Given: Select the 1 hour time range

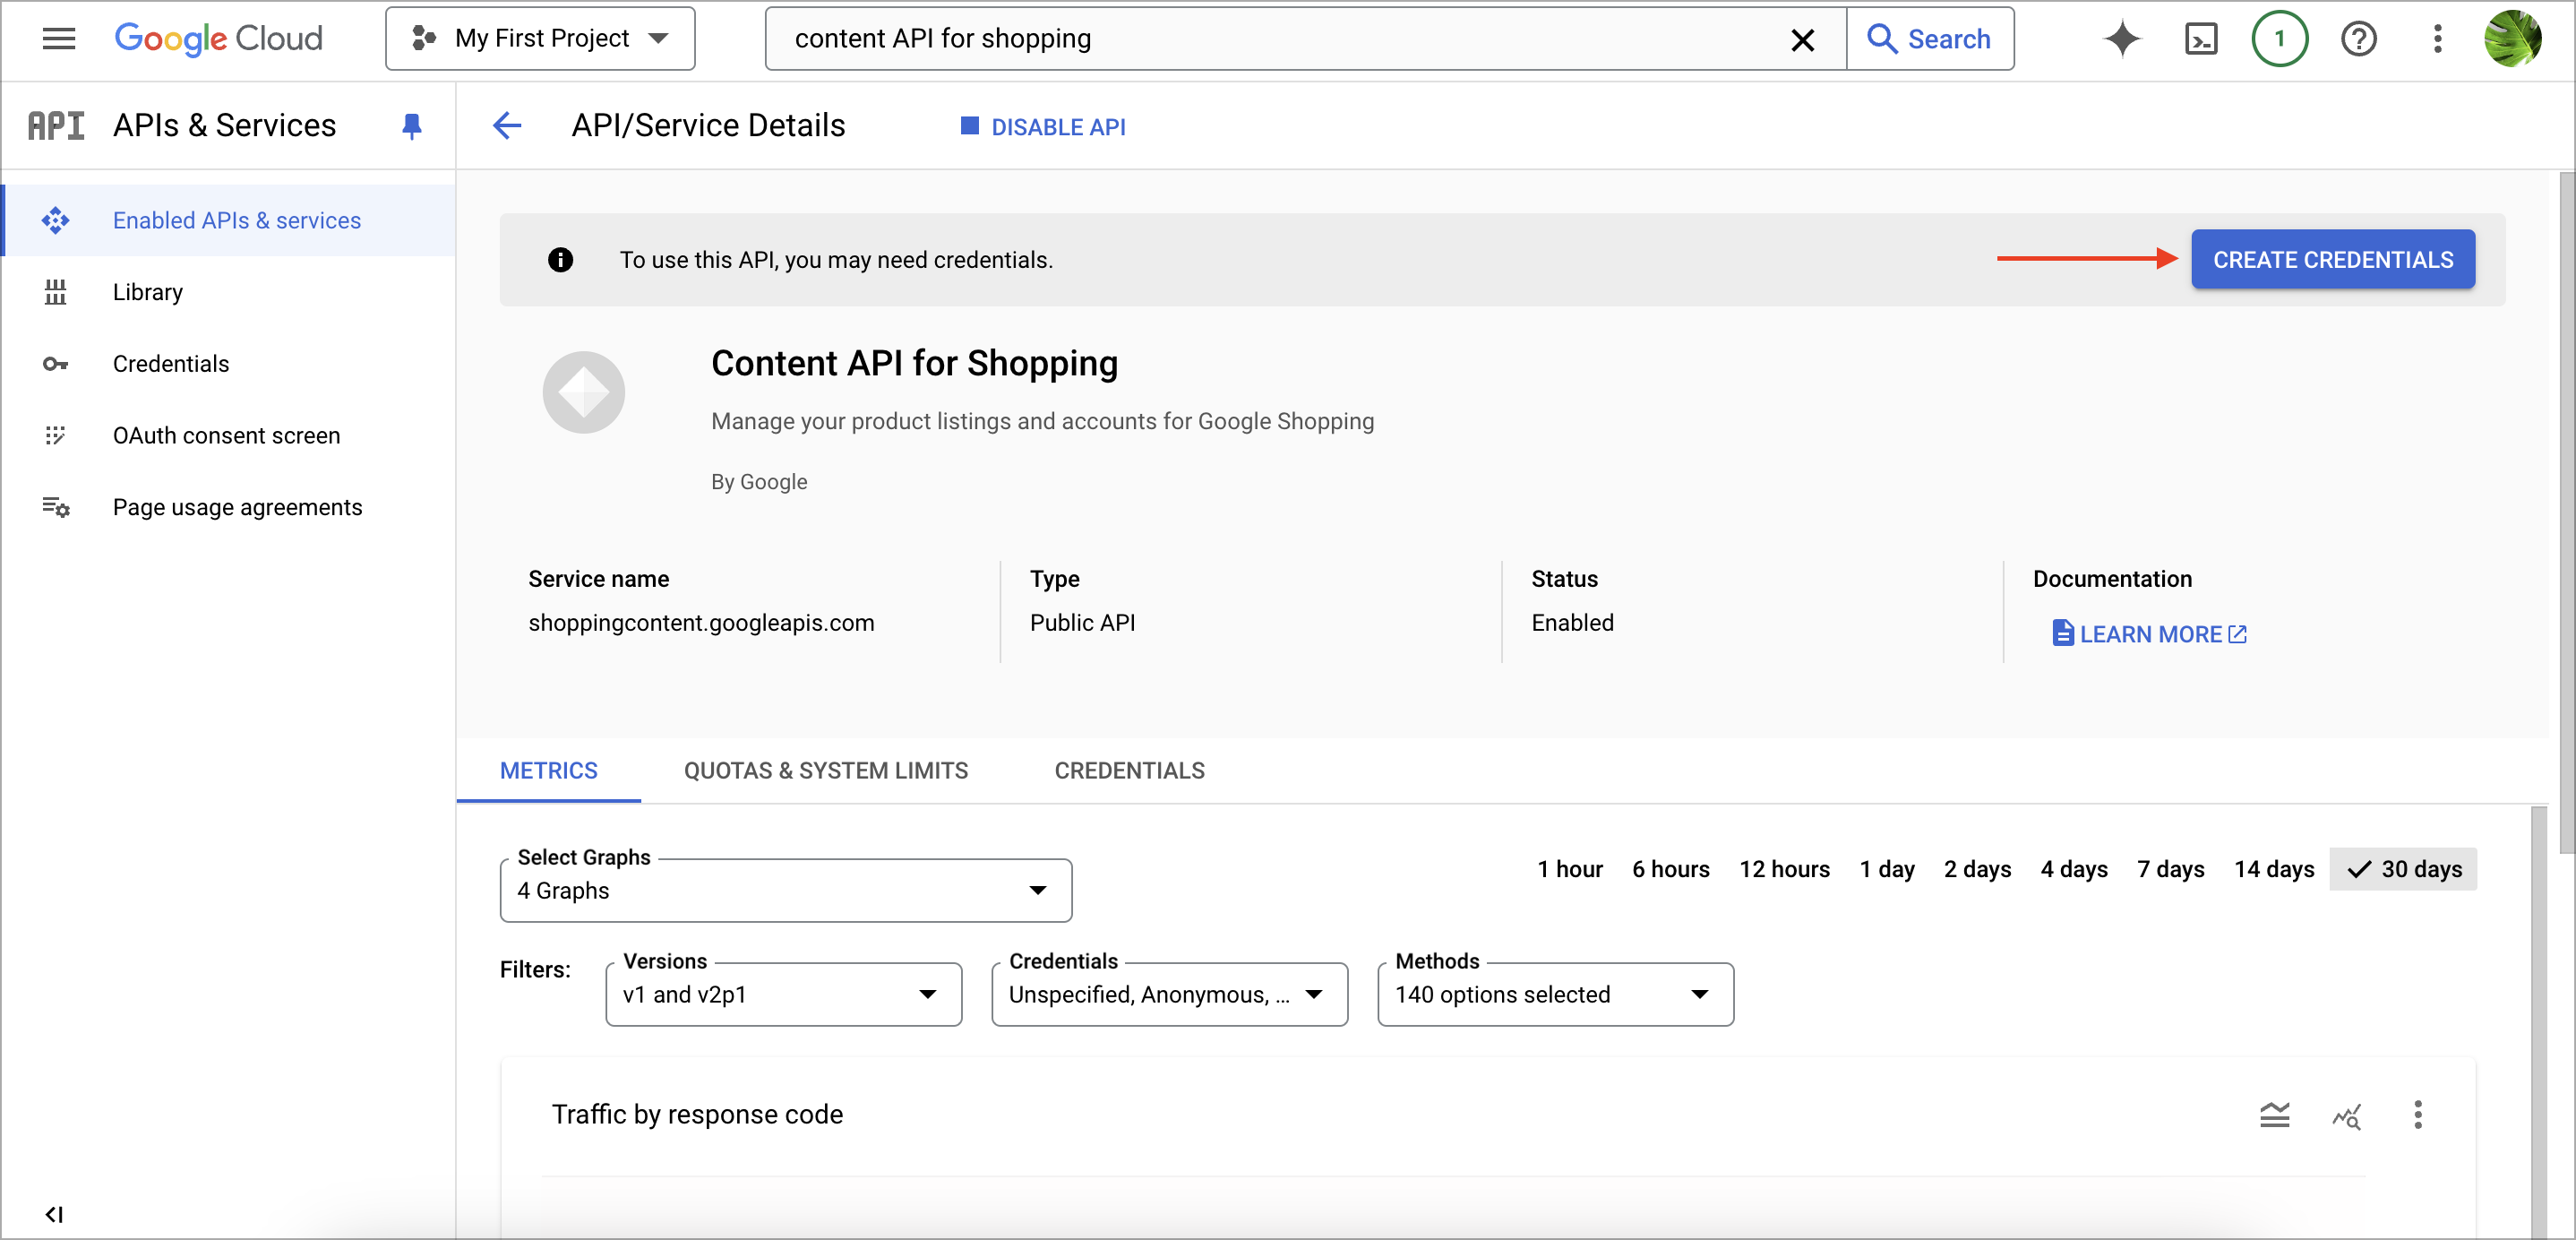Looking at the screenshot, I should point(1569,869).
